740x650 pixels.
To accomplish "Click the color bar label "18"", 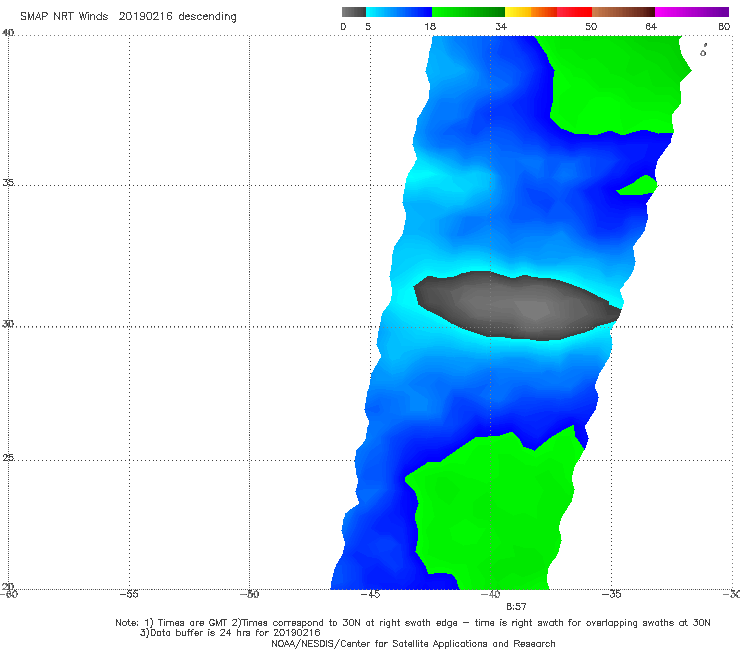I will (x=430, y=26).
